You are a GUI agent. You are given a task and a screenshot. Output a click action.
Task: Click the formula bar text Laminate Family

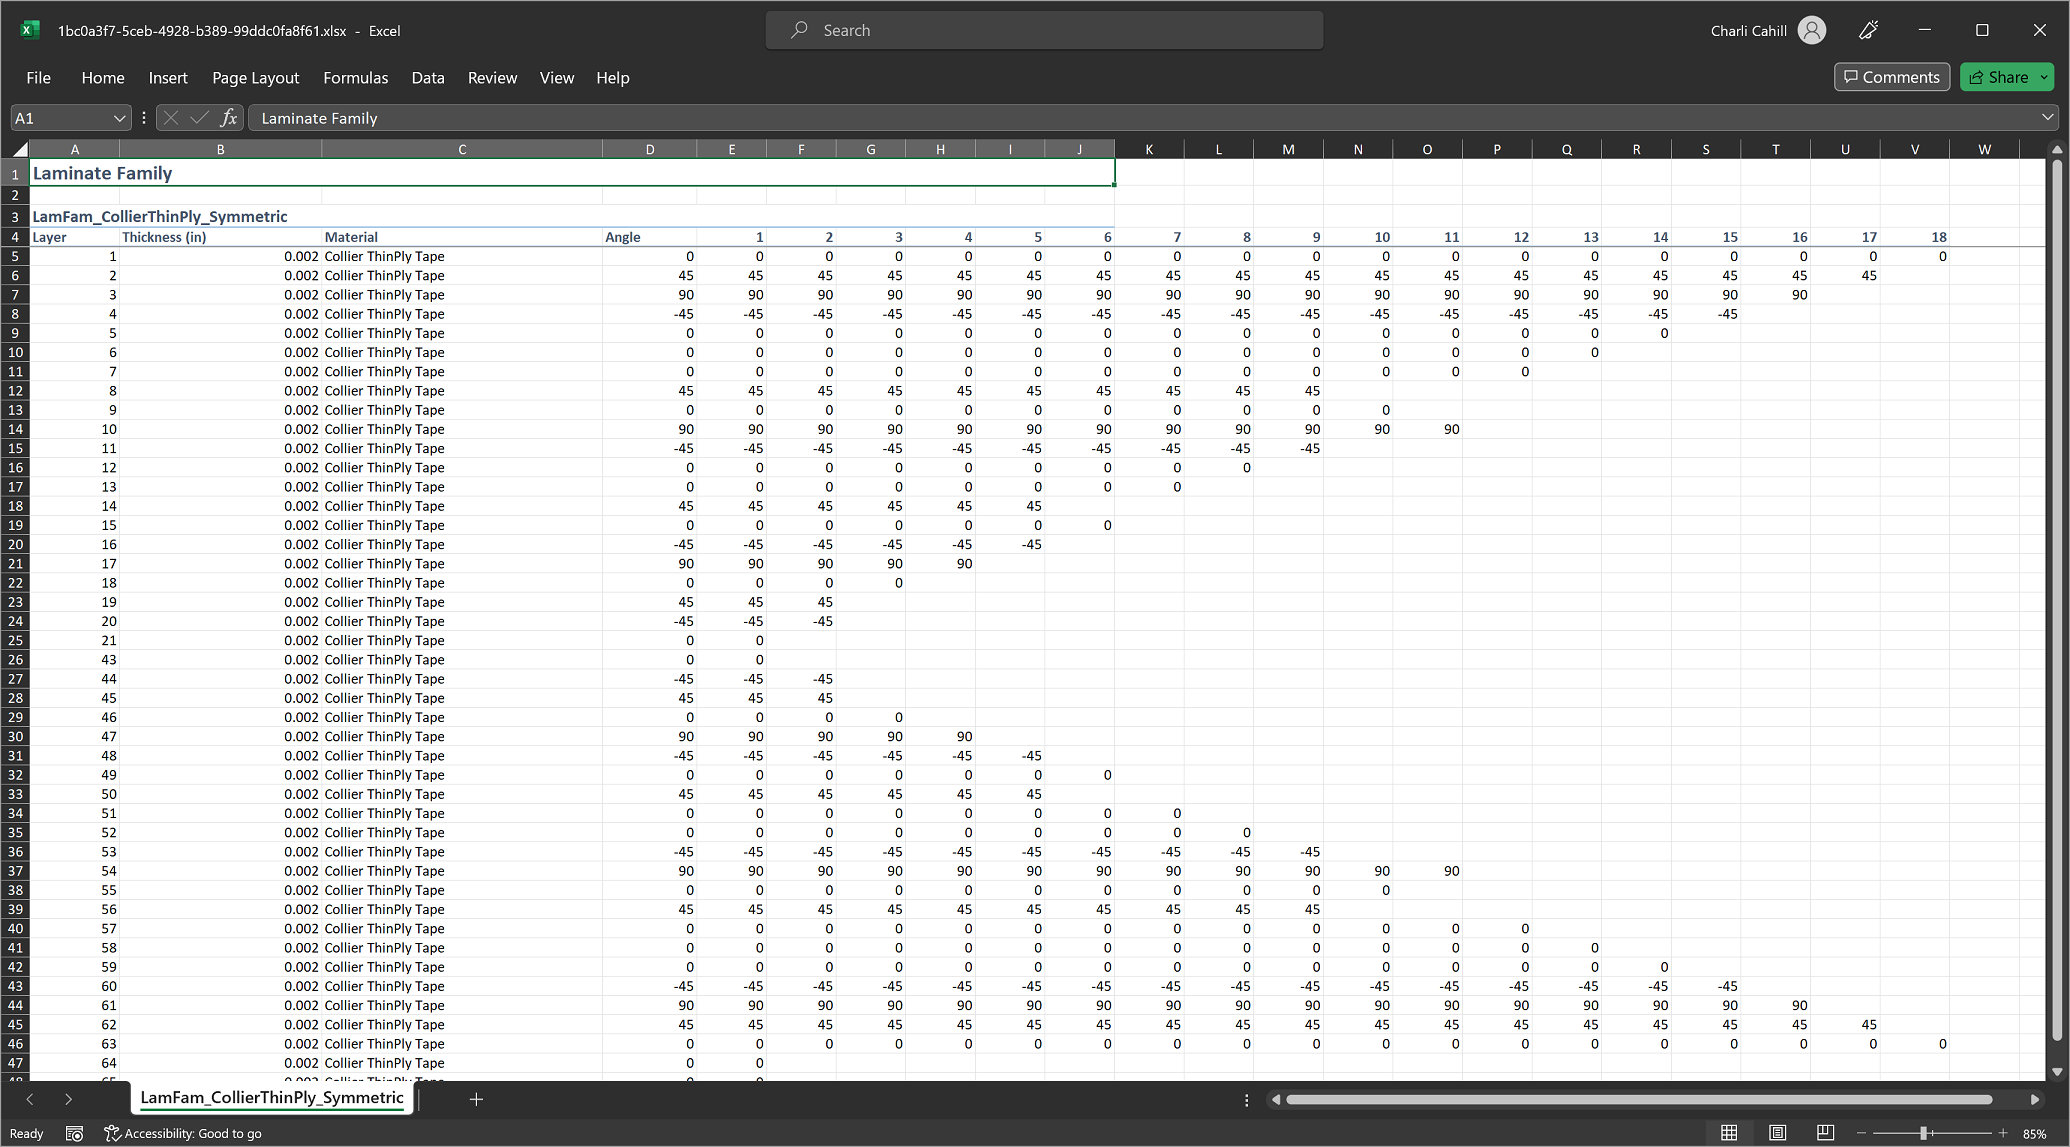coord(319,118)
